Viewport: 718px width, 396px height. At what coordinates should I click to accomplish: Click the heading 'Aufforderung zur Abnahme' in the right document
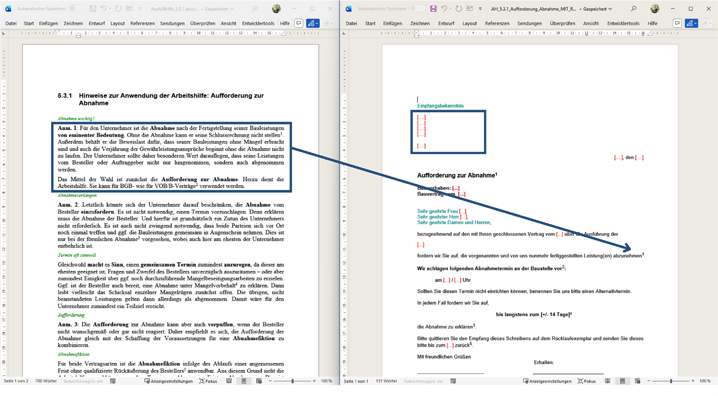coord(456,175)
